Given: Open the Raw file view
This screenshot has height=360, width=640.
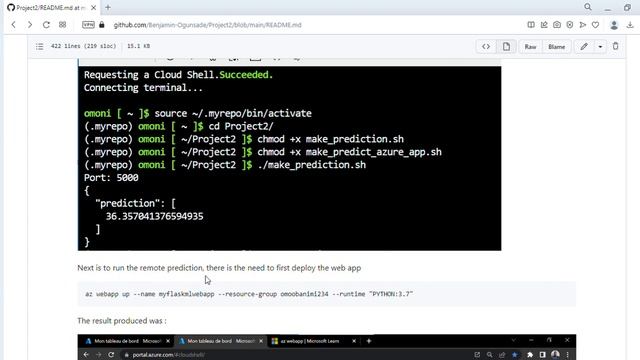Looking at the screenshot, I should coord(530,47).
